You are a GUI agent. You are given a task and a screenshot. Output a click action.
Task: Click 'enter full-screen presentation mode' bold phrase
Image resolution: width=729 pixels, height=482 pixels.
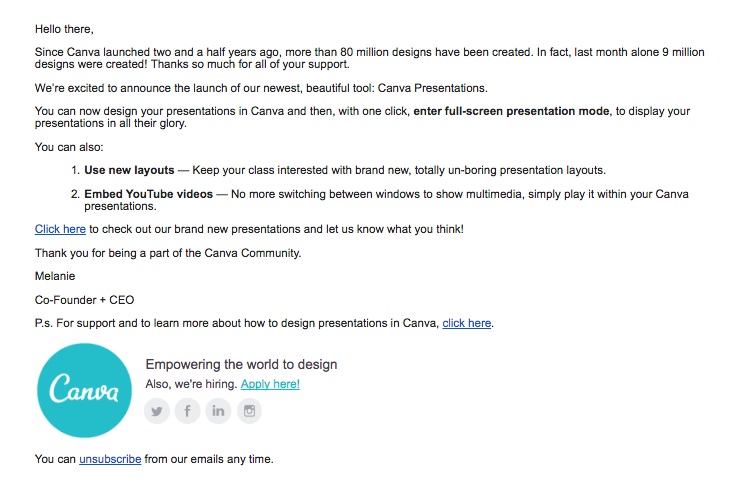511,111
